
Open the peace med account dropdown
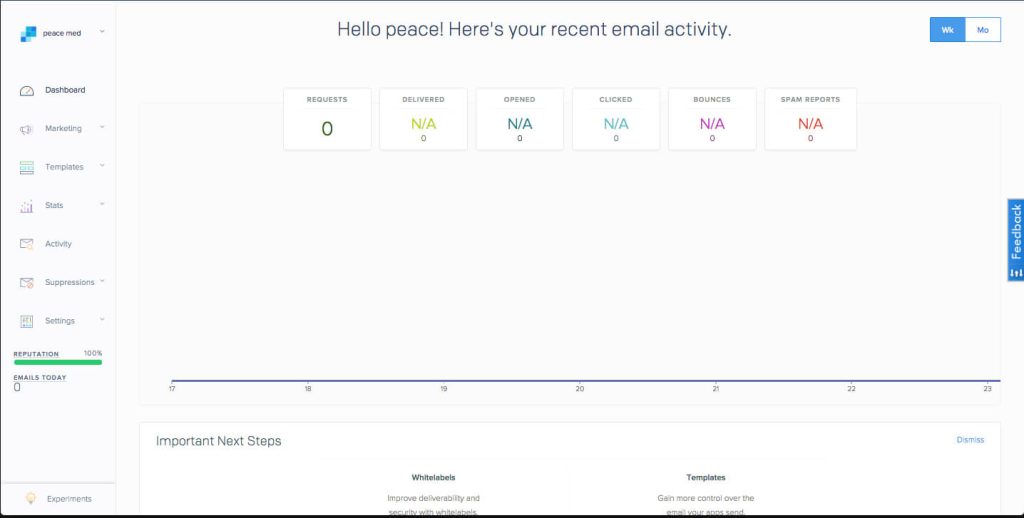click(102, 32)
